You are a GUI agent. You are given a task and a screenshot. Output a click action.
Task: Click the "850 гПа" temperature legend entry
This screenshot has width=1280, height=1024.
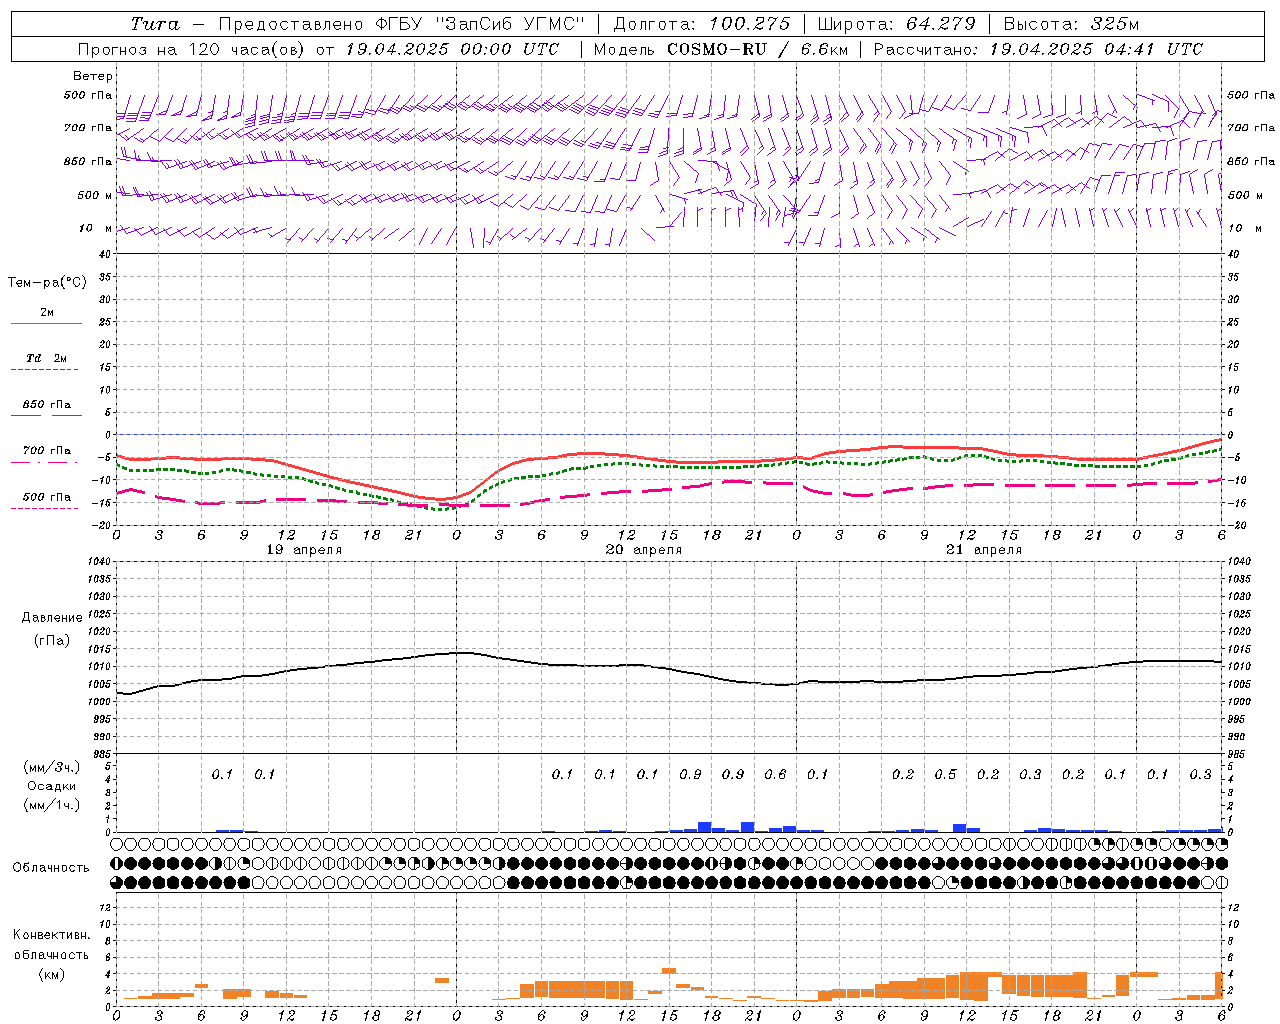pos(46,405)
